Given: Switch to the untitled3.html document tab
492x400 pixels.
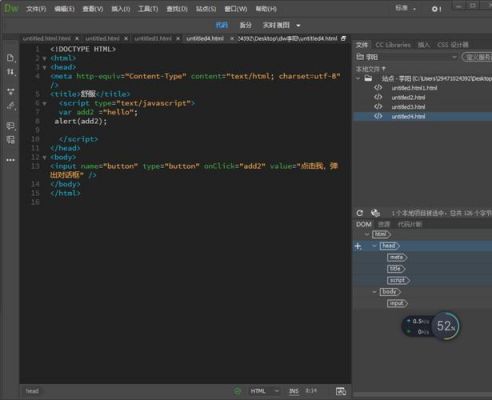Looking at the screenshot, I should tap(153, 39).
